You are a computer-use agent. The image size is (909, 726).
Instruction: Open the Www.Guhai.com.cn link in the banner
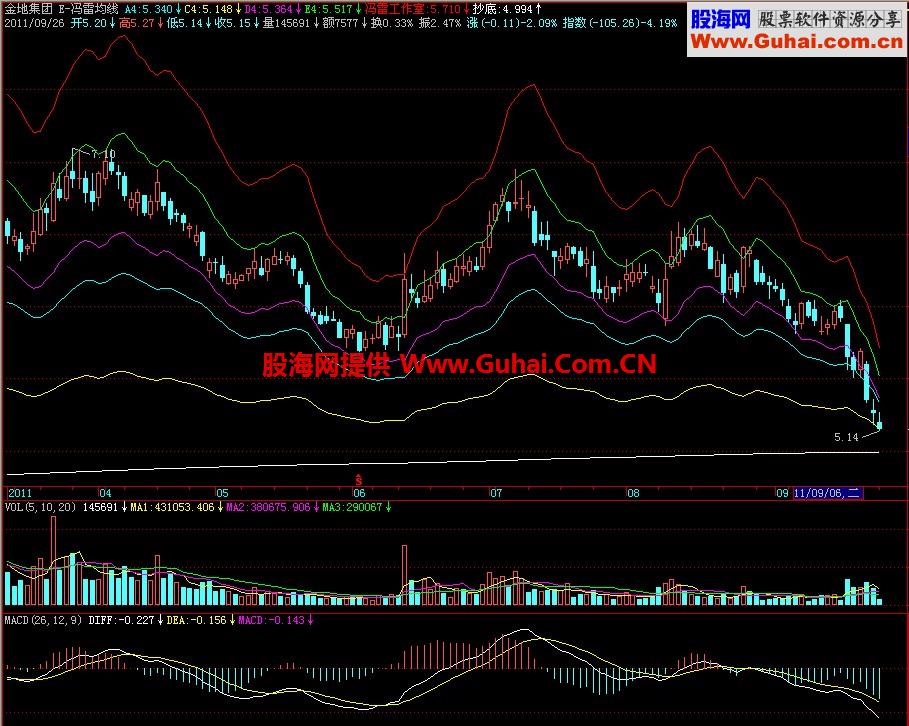coord(797,42)
